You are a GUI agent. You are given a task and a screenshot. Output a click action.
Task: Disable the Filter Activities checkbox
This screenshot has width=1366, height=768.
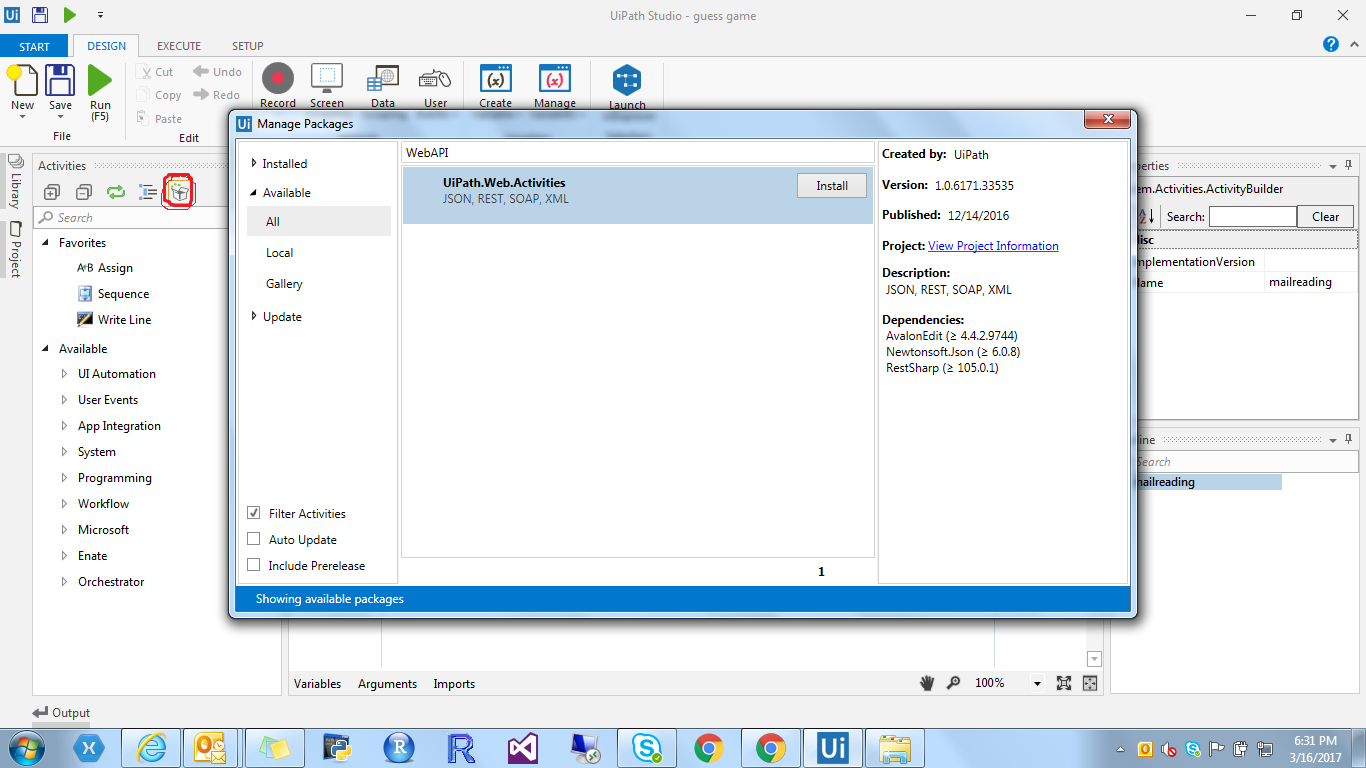tap(253, 513)
